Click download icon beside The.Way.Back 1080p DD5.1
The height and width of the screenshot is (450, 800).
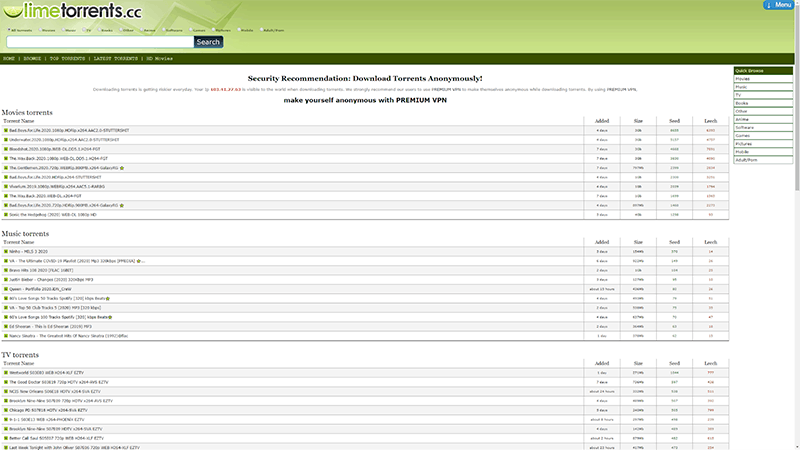click(x=6, y=159)
